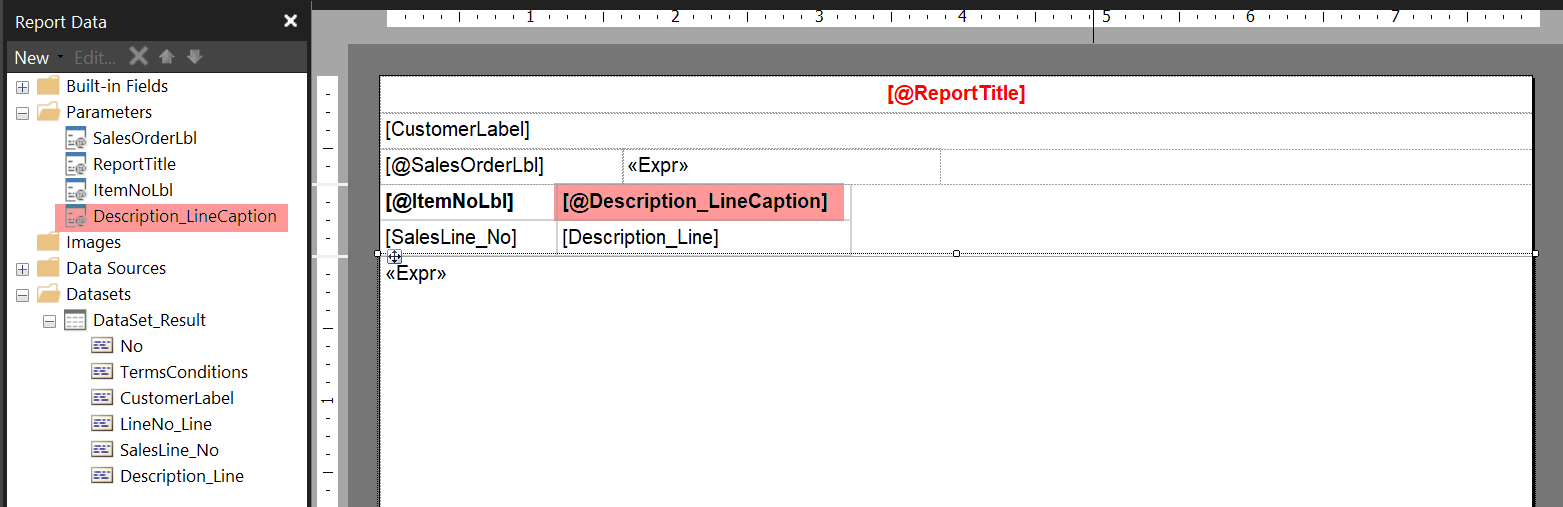This screenshot has width=1563, height=507.
Task: Collapse the DataSet_Result dataset node
Action: point(48,321)
